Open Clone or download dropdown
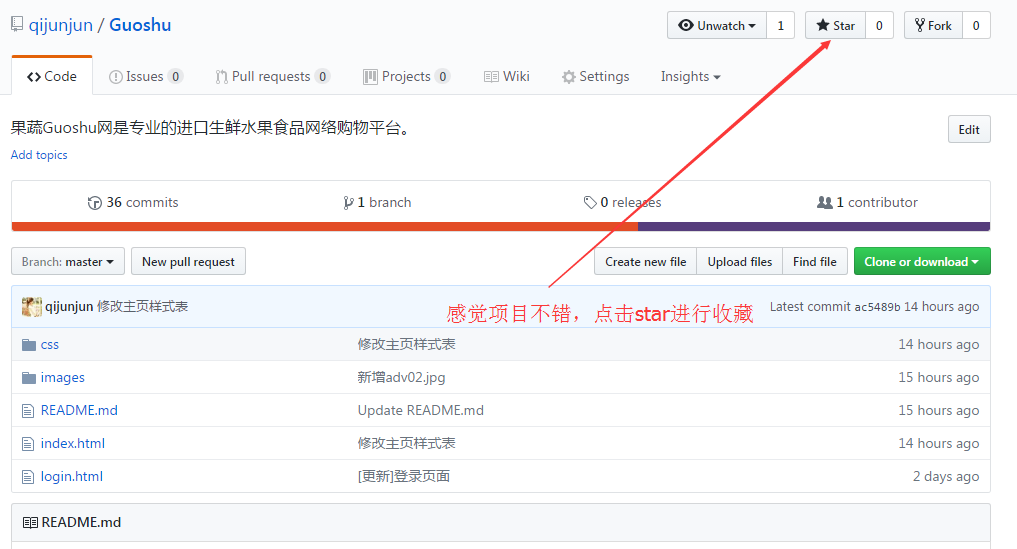Viewport: 1017px width, 549px height. point(922,262)
